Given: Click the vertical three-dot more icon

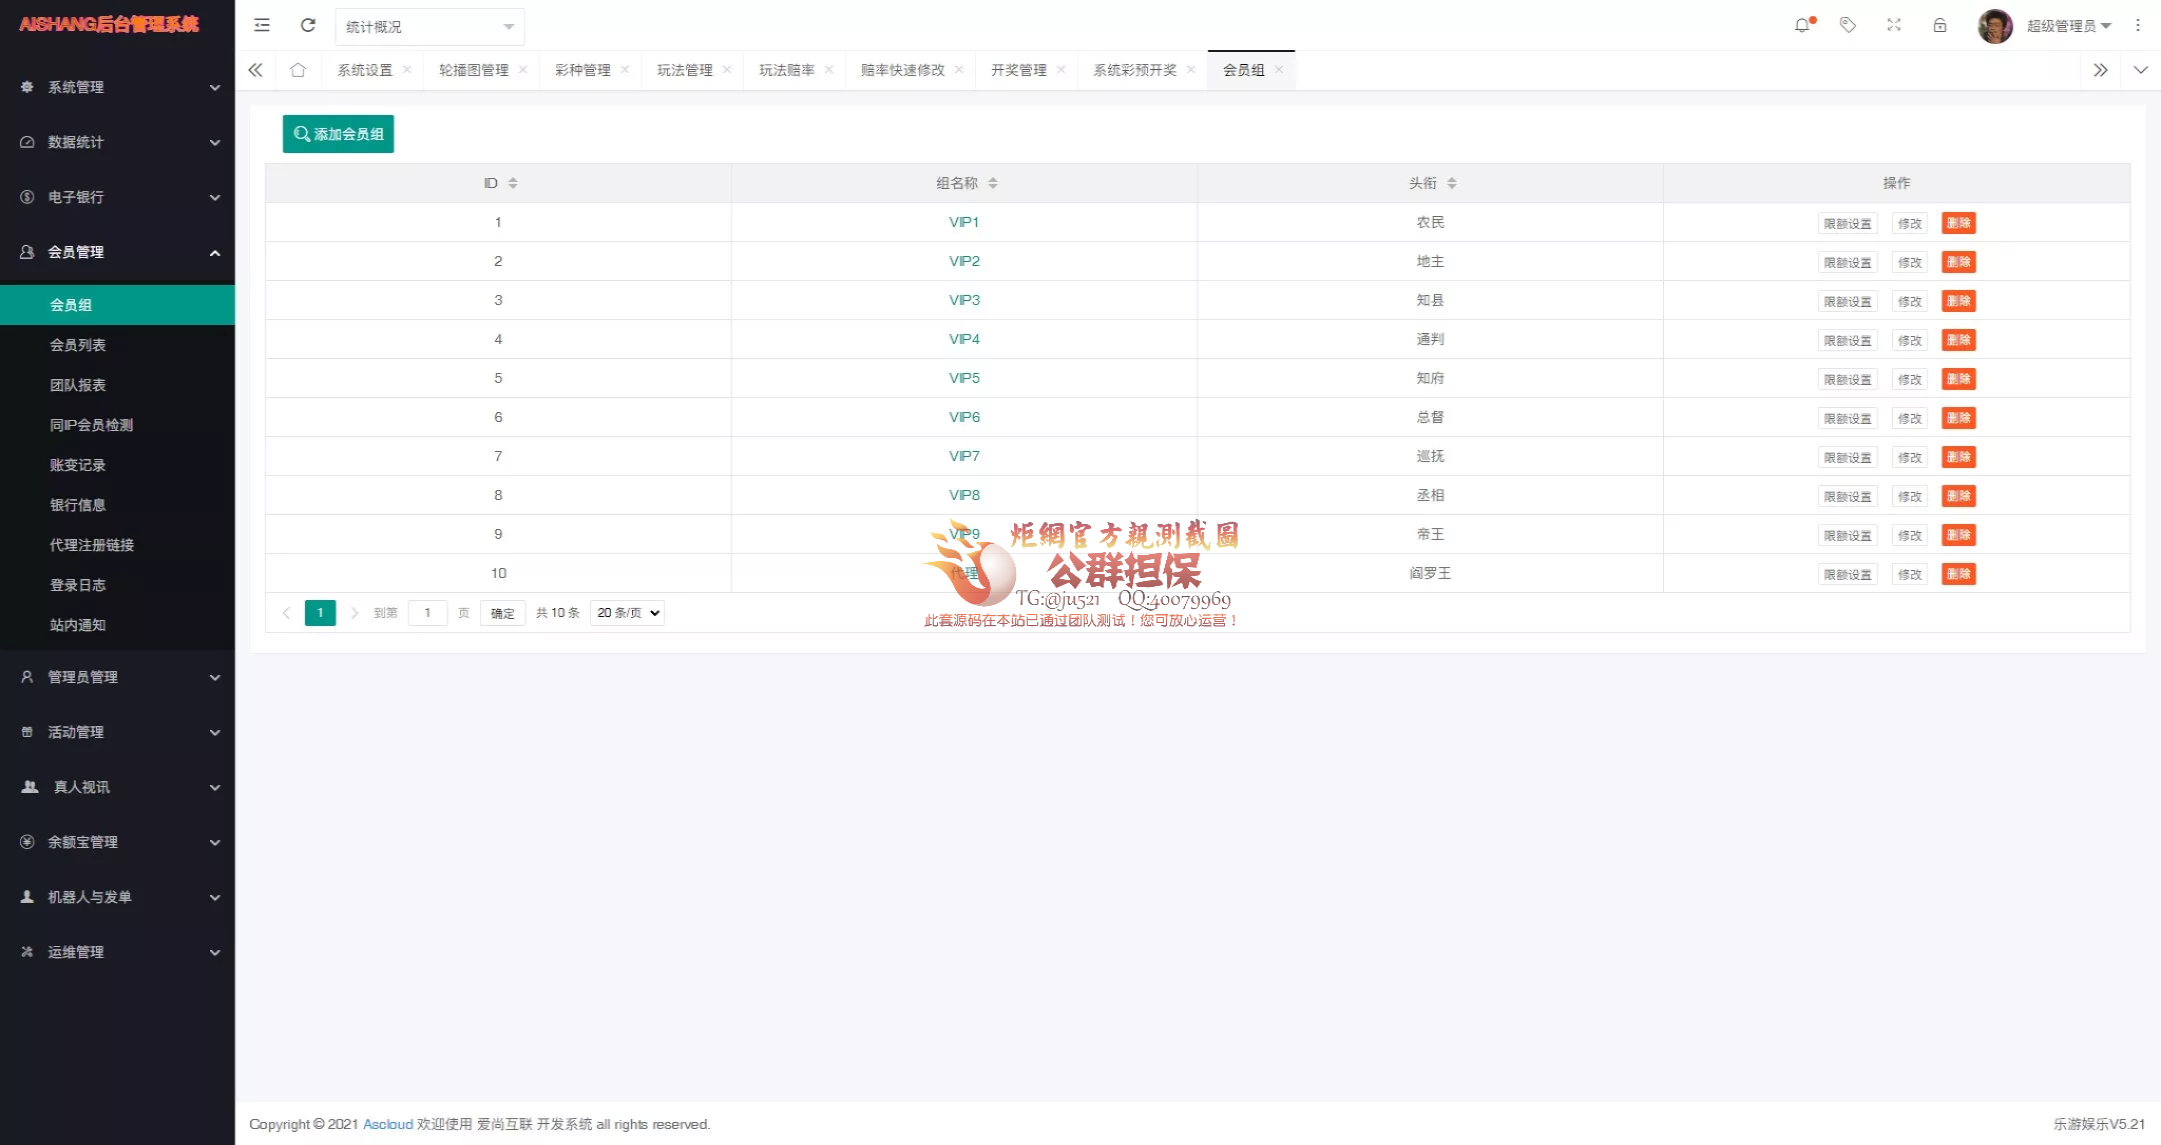Looking at the screenshot, I should pos(2138,26).
